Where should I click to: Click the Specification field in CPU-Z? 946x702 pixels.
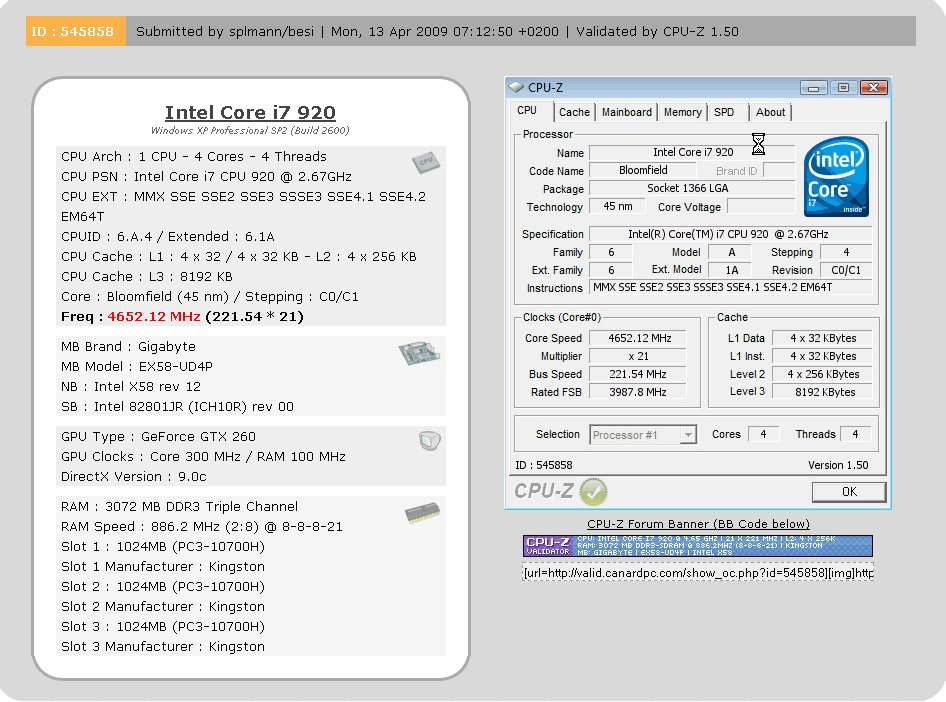point(730,234)
